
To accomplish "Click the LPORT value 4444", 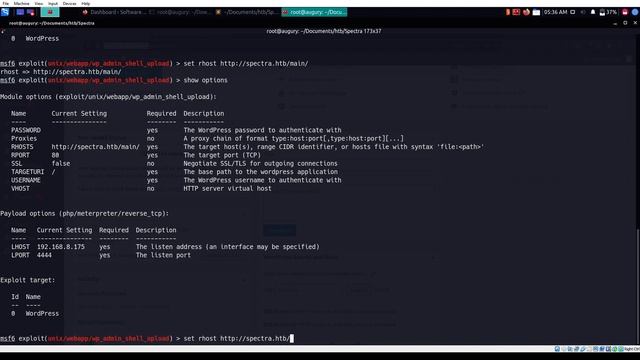I will tap(44, 255).
